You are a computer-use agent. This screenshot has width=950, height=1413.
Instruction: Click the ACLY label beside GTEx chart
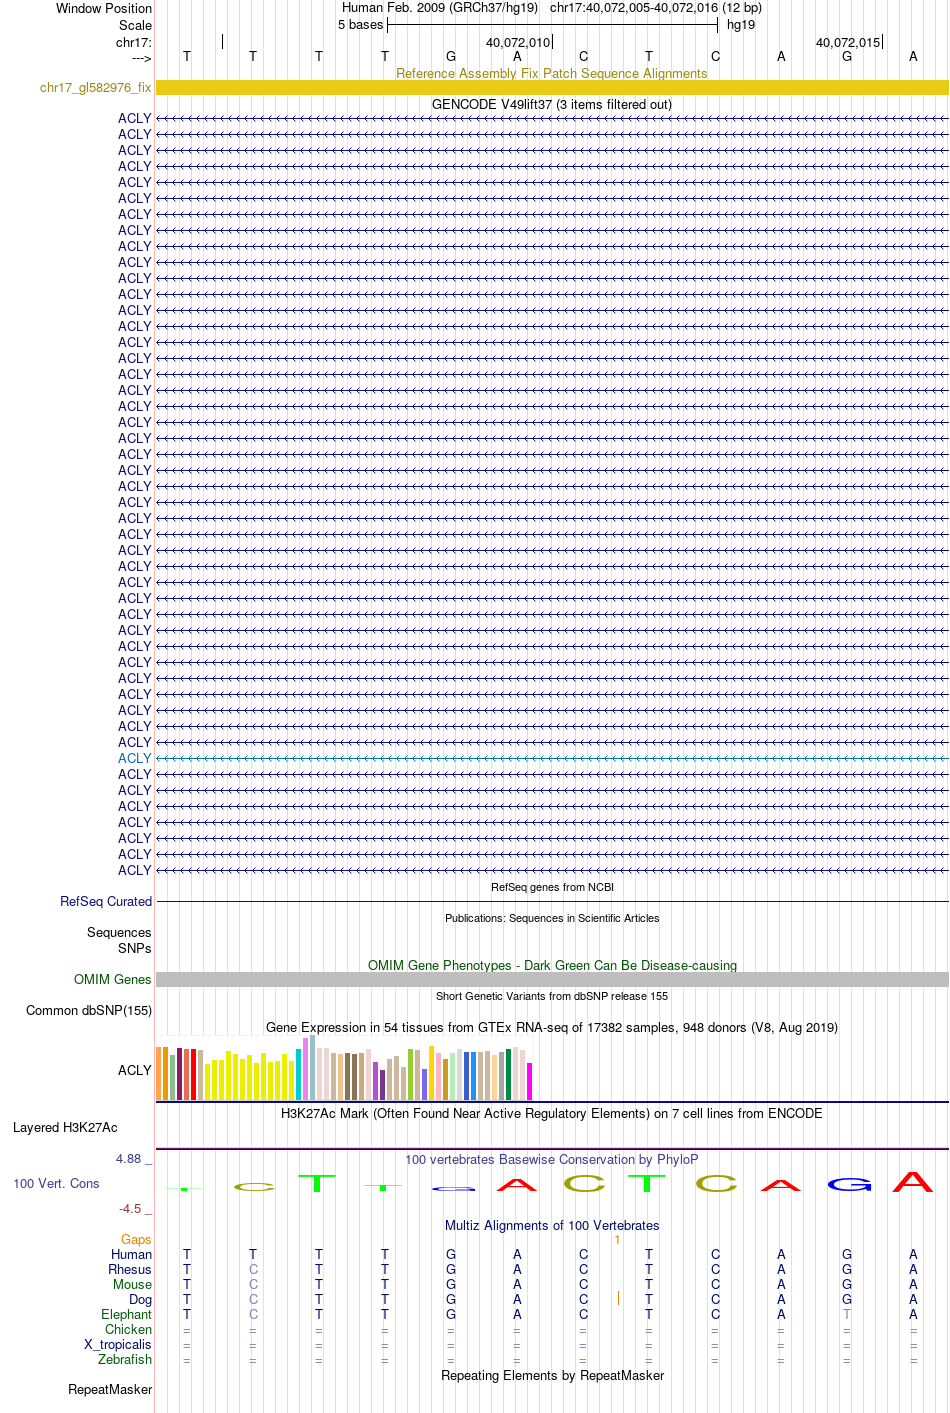(x=135, y=1070)
